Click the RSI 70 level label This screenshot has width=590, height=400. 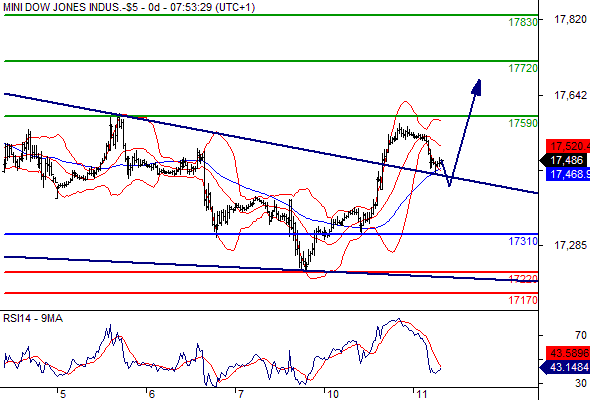pos(581,335)
